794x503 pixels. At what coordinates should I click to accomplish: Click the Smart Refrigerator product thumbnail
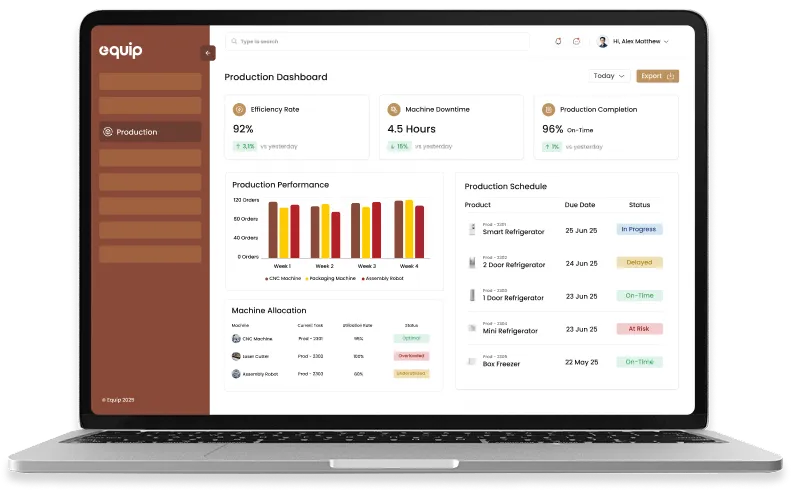click(x=472, y=229)
